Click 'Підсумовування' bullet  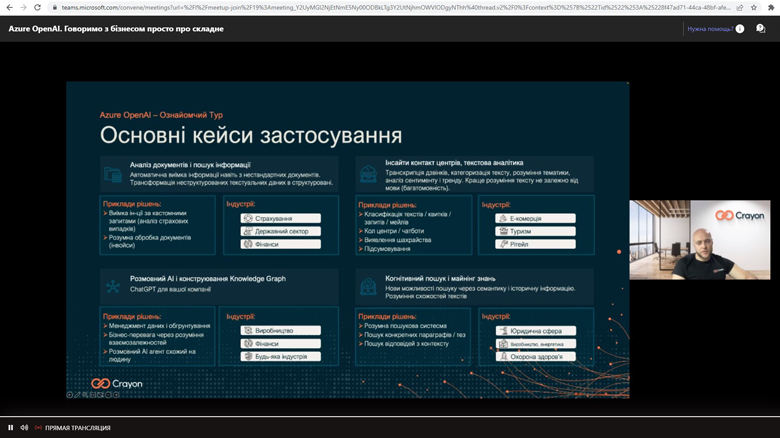(387, 249)
